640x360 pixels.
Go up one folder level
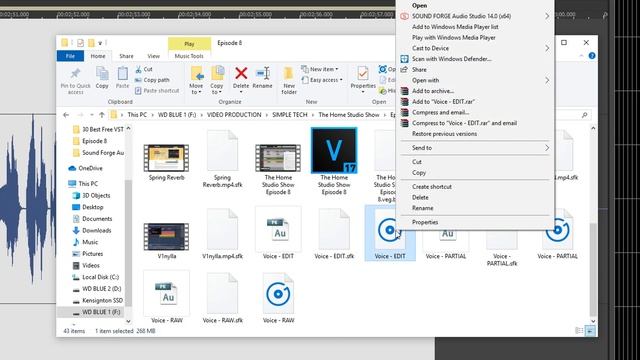[102, 115]
